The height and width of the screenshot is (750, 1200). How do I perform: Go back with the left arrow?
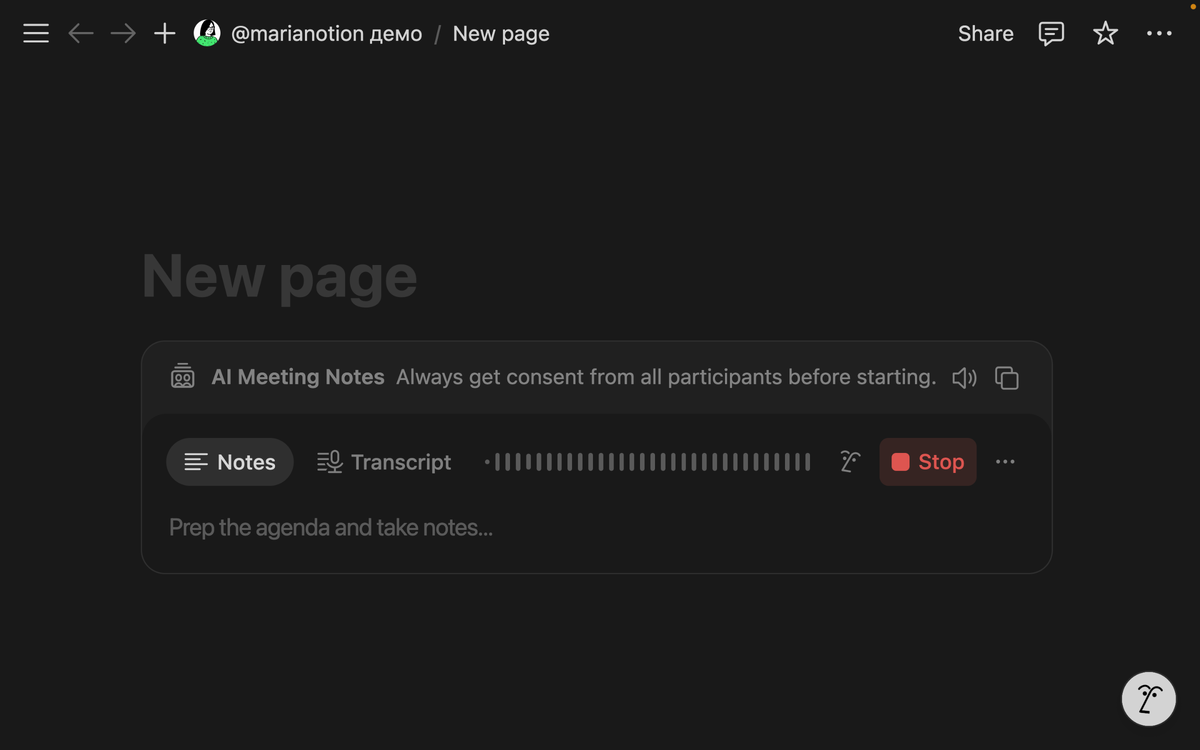pyautogui.click(x=81, y=34)
